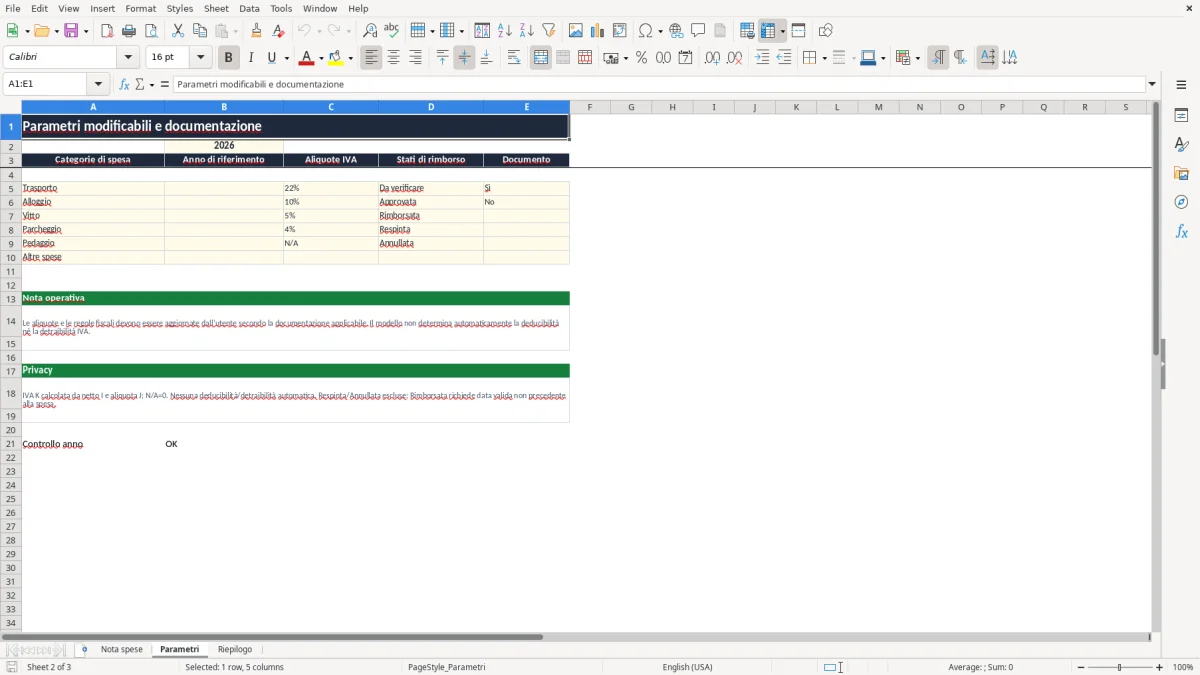The width and height of the screenshot is (1200, 675).
Task: Select row header 10
Action: click(x=11, y=257)
